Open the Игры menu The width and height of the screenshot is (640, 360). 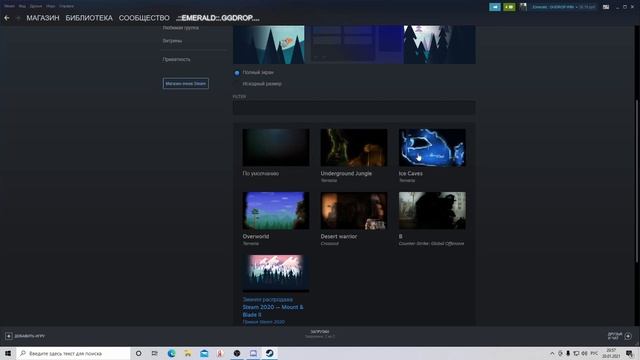(51, 6)
